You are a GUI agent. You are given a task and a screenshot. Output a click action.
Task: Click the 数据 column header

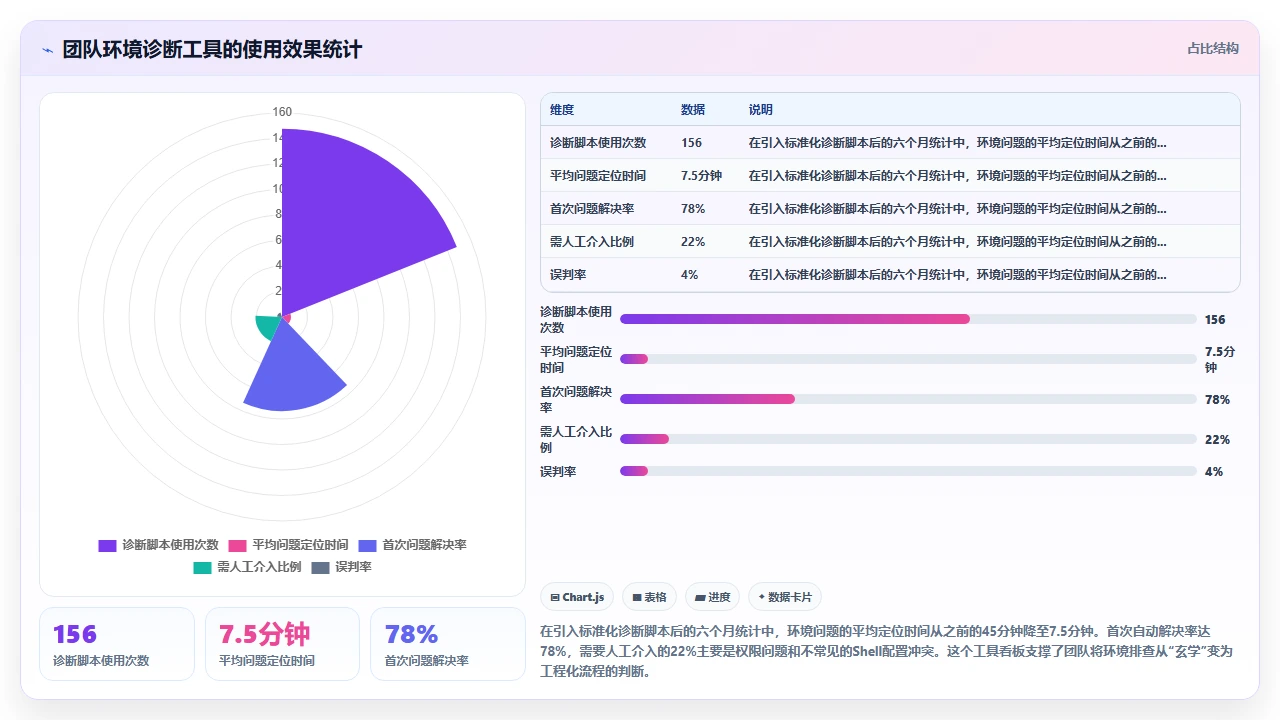(x=693, y=110)
